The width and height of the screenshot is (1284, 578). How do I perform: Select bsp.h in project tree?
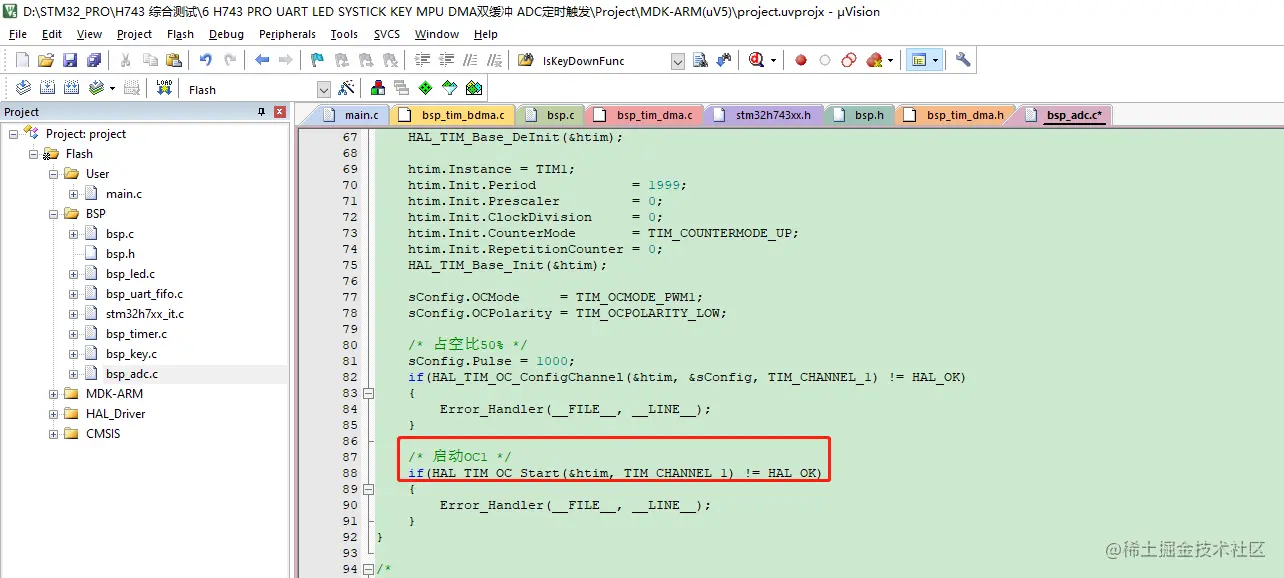[120, 254]
